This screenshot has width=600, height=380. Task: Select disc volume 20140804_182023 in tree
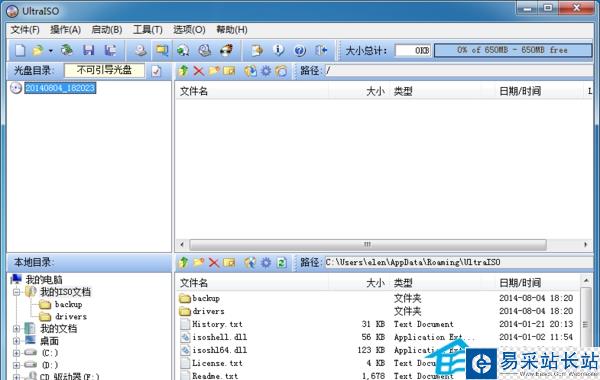(x=60, y=88)
